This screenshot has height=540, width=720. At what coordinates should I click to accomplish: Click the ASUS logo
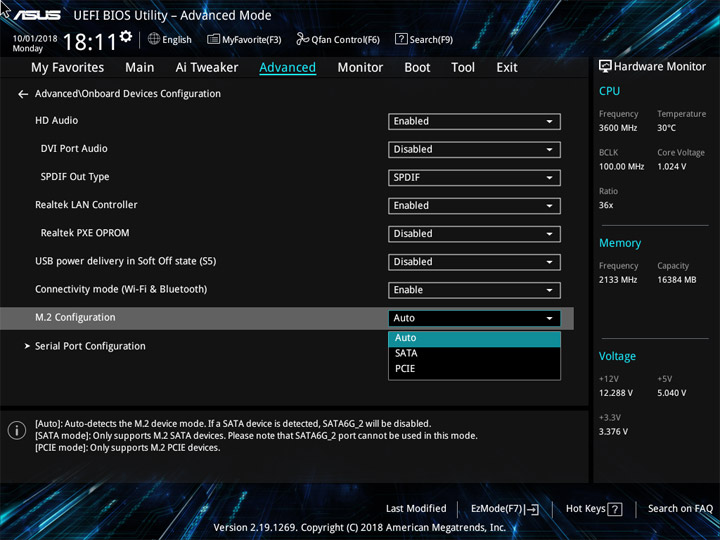(37, 15)
